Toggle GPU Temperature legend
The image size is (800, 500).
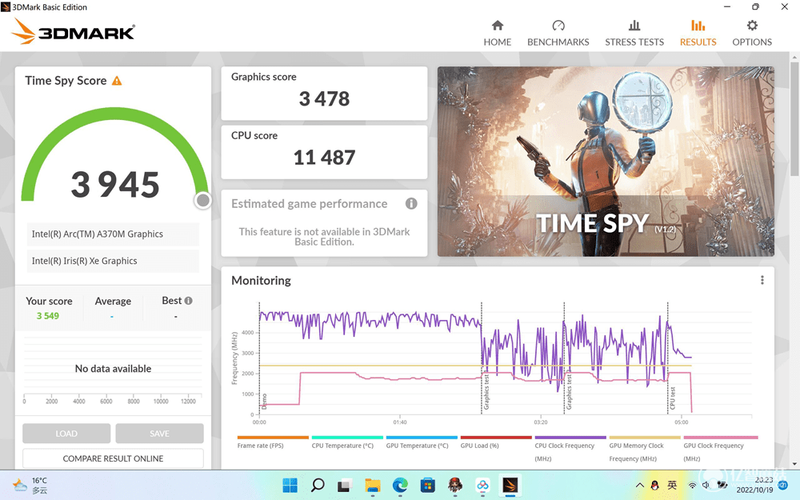421,442
